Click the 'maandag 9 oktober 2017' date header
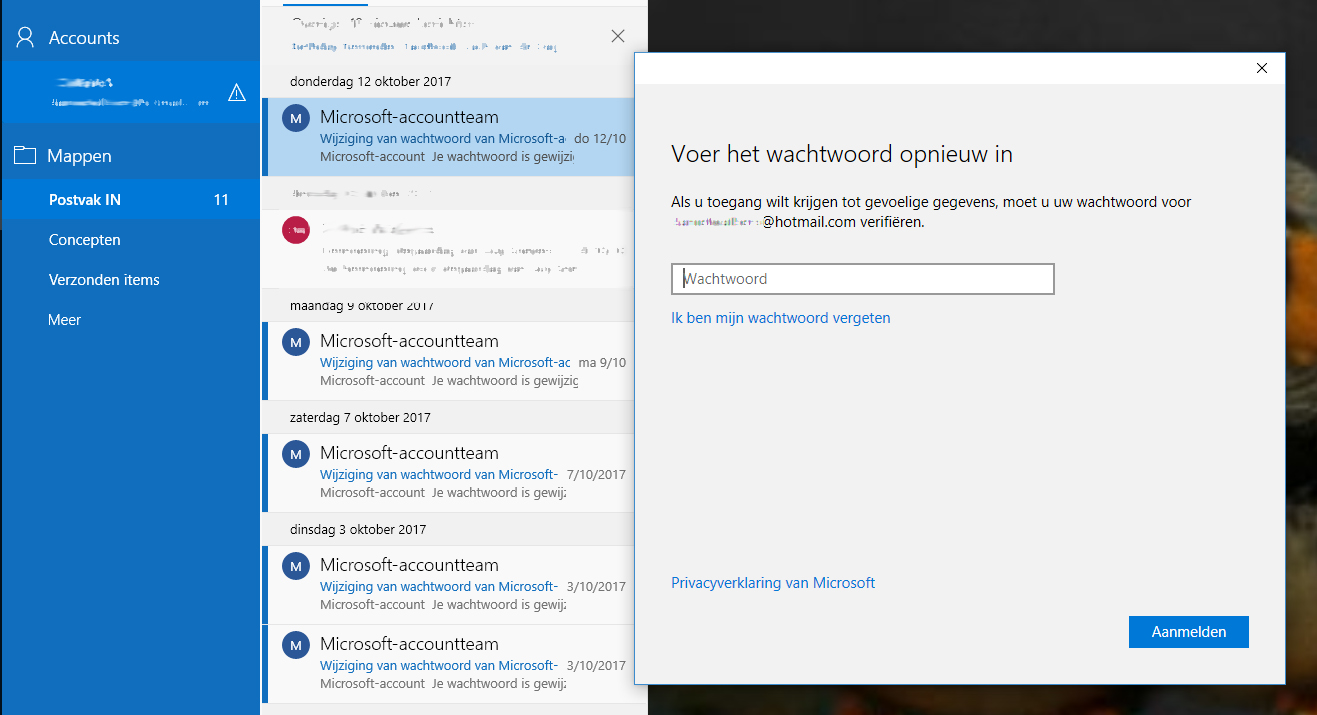The height and width of the screenshot is (715, 1317). tap(362, 305)
